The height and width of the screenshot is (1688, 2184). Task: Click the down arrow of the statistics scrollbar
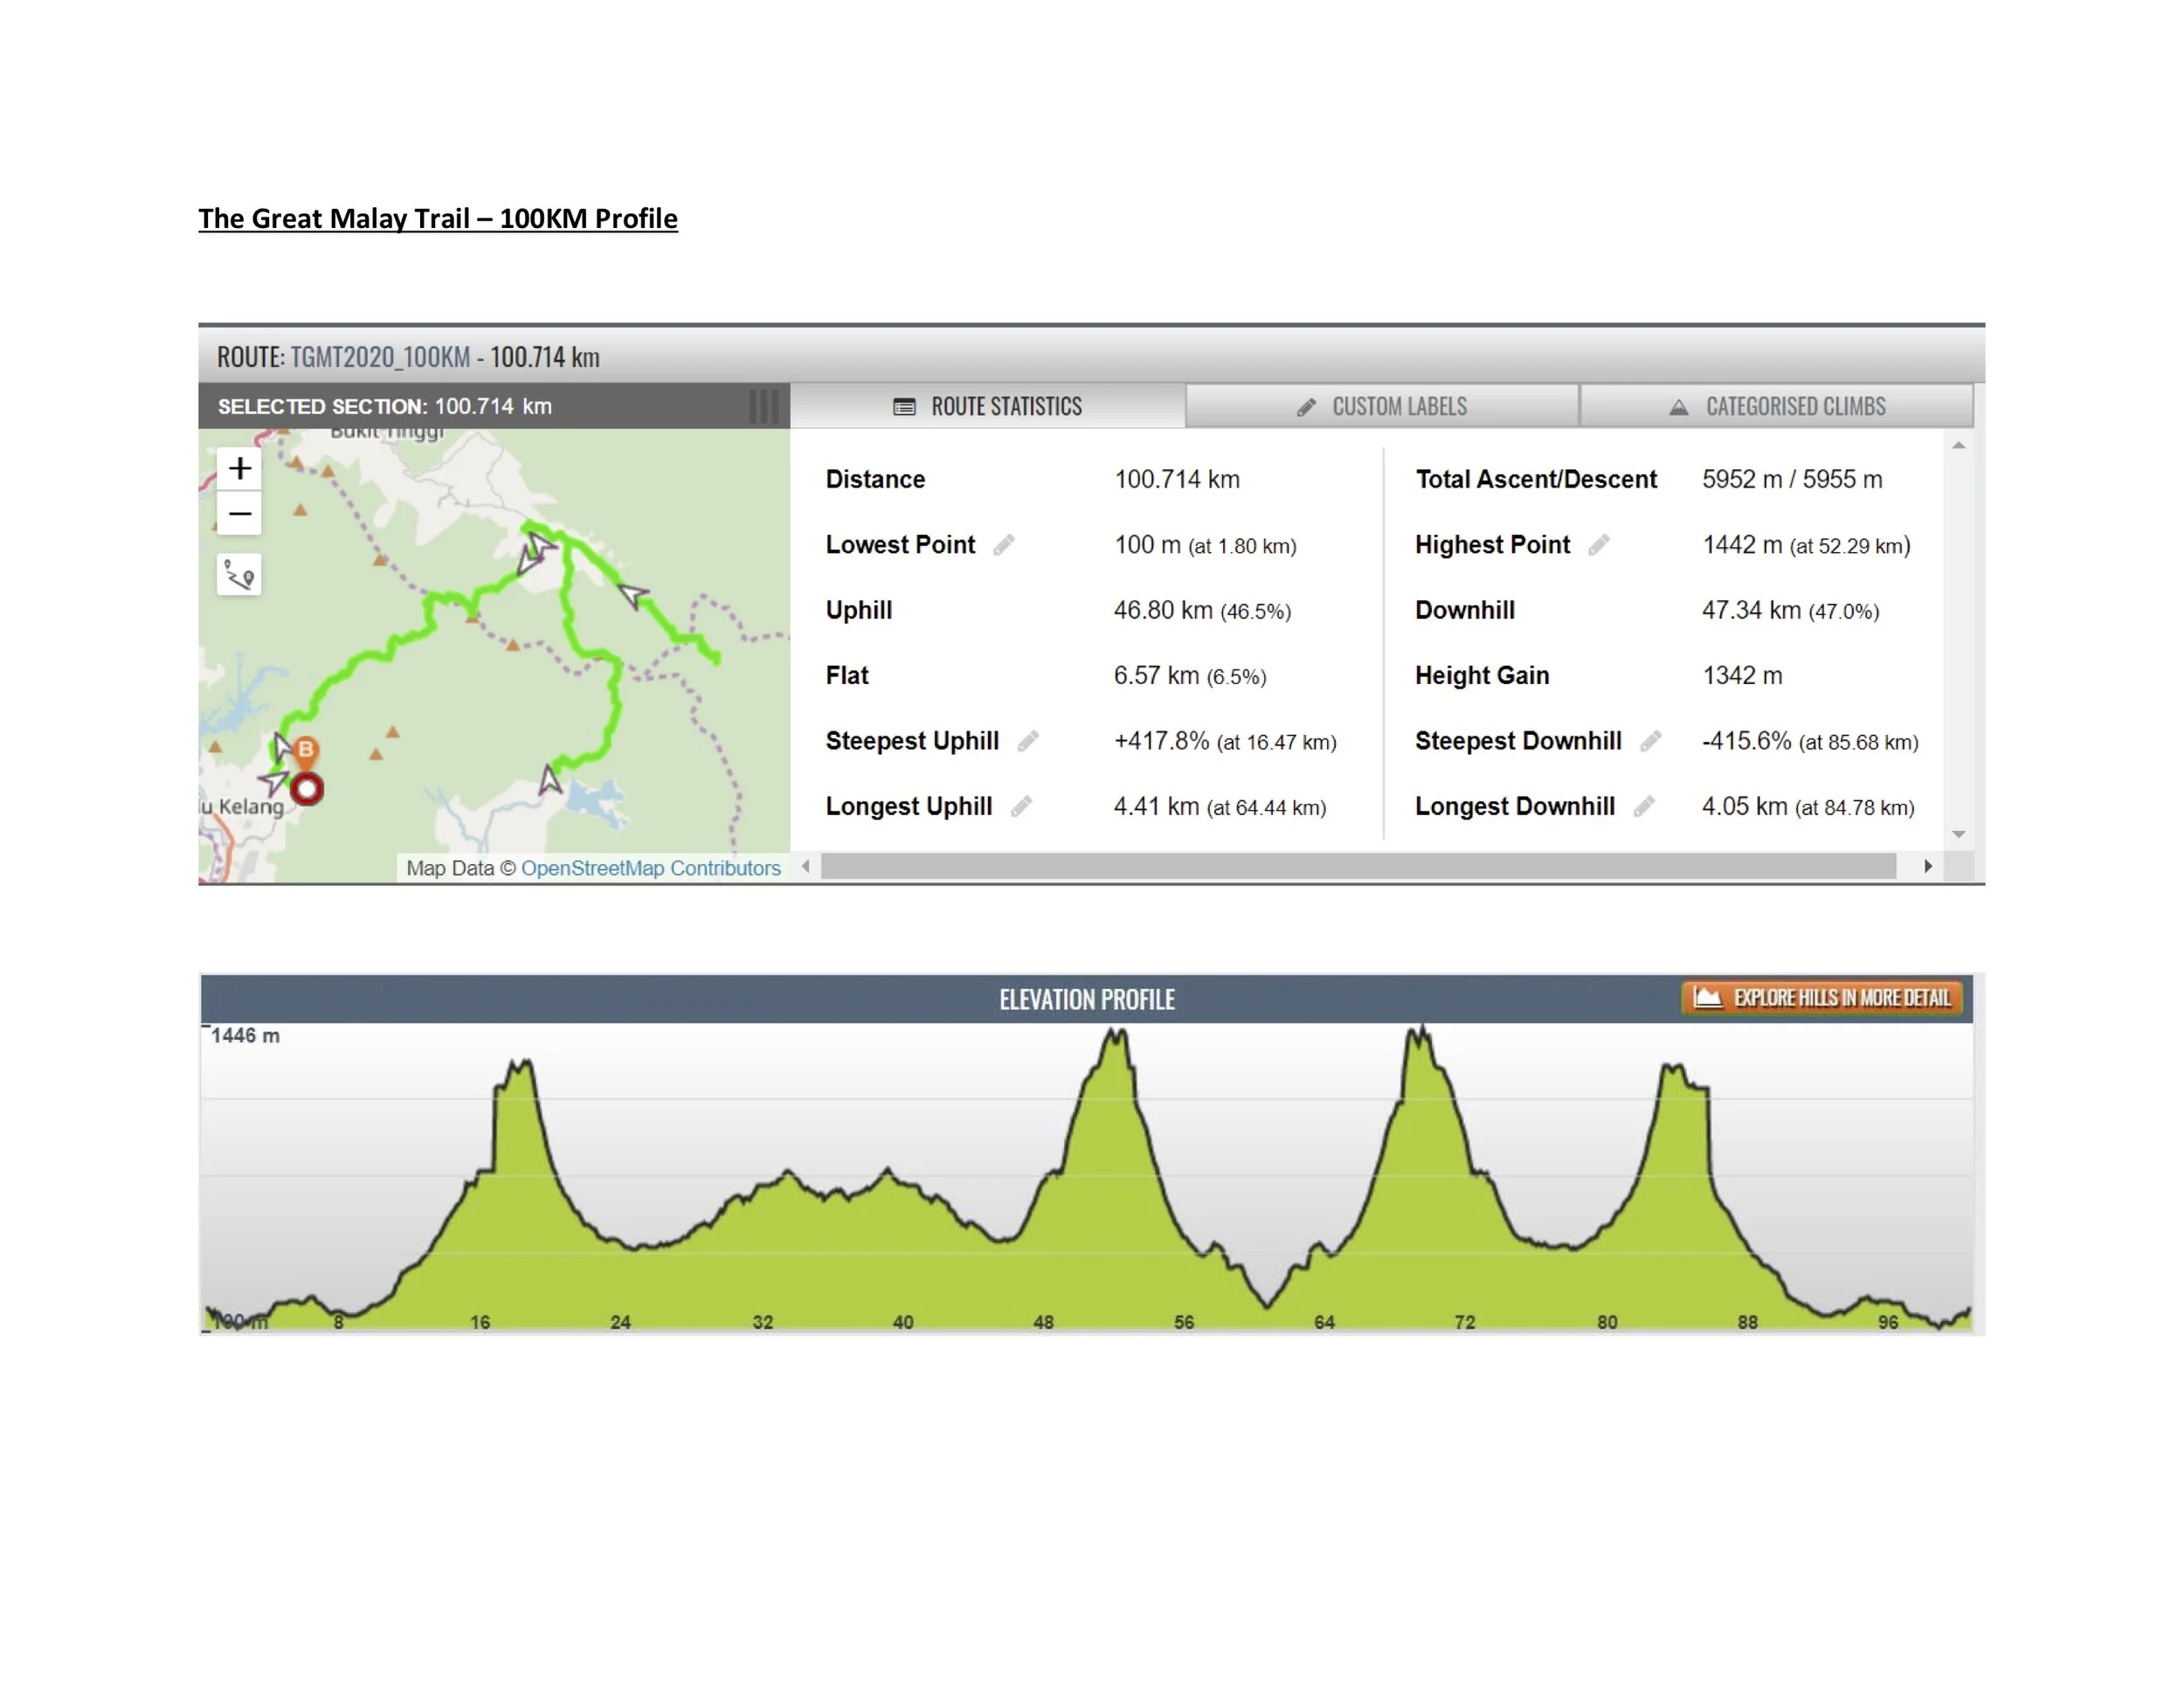[1958, 834]
